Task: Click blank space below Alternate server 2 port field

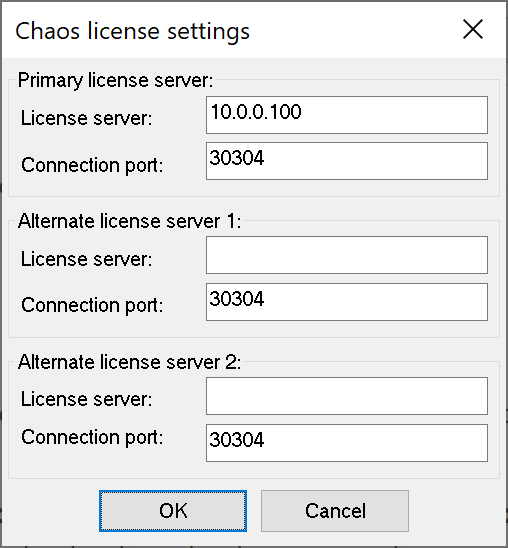Action: point(254,470)
